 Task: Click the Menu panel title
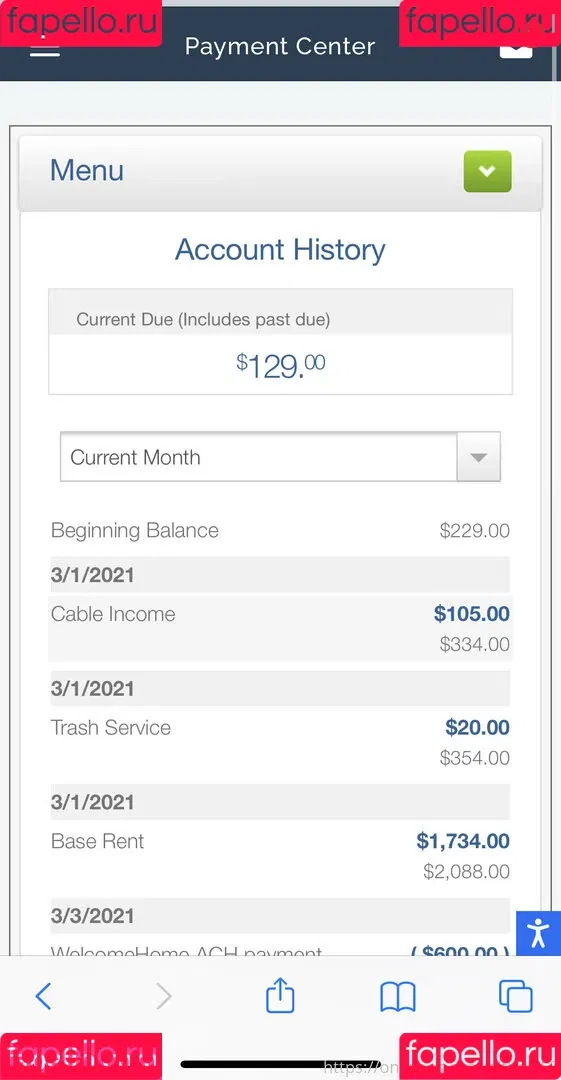(x=87, y=170)
